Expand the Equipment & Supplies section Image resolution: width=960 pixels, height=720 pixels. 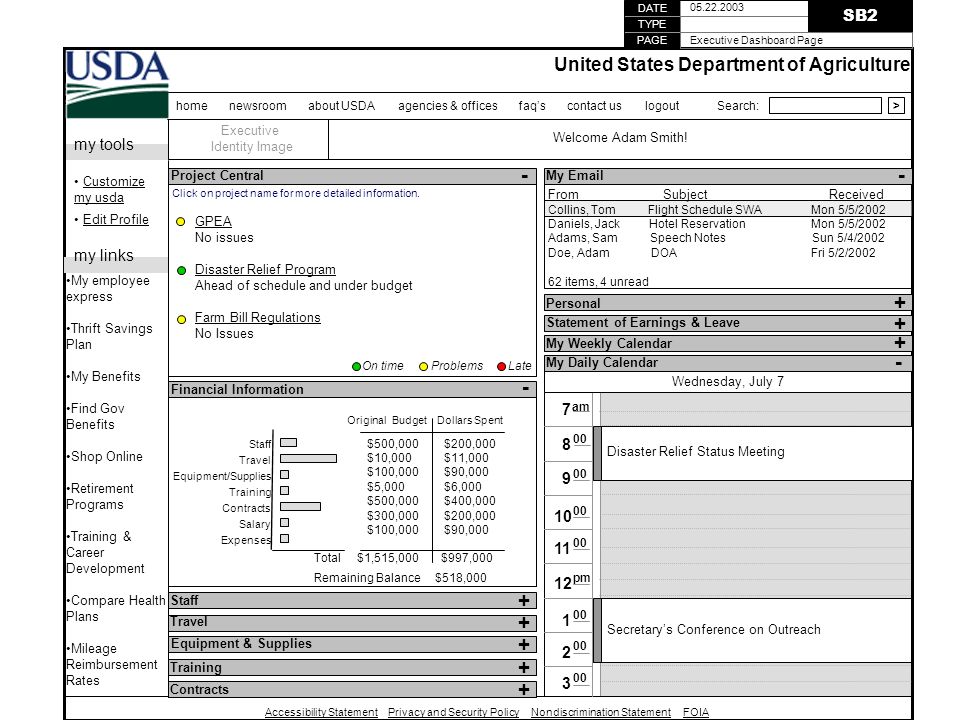524,644
